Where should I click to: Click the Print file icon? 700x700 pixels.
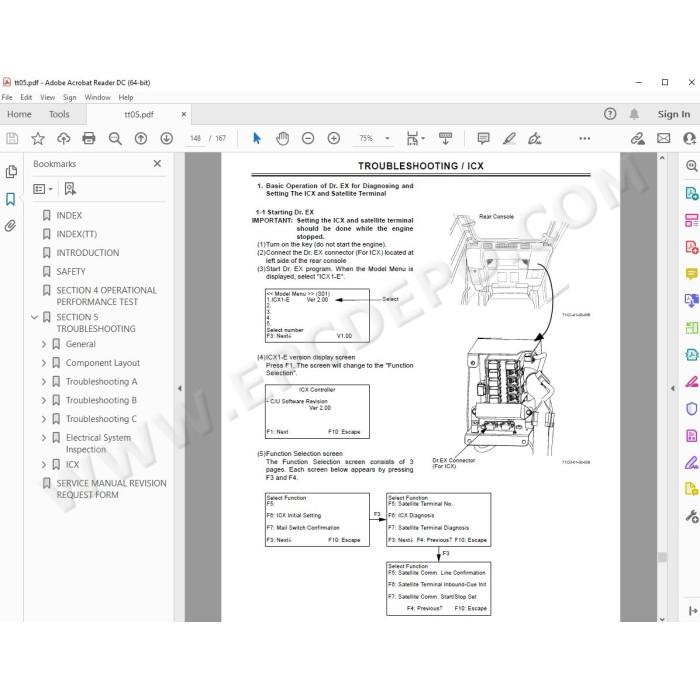(89, 138)
